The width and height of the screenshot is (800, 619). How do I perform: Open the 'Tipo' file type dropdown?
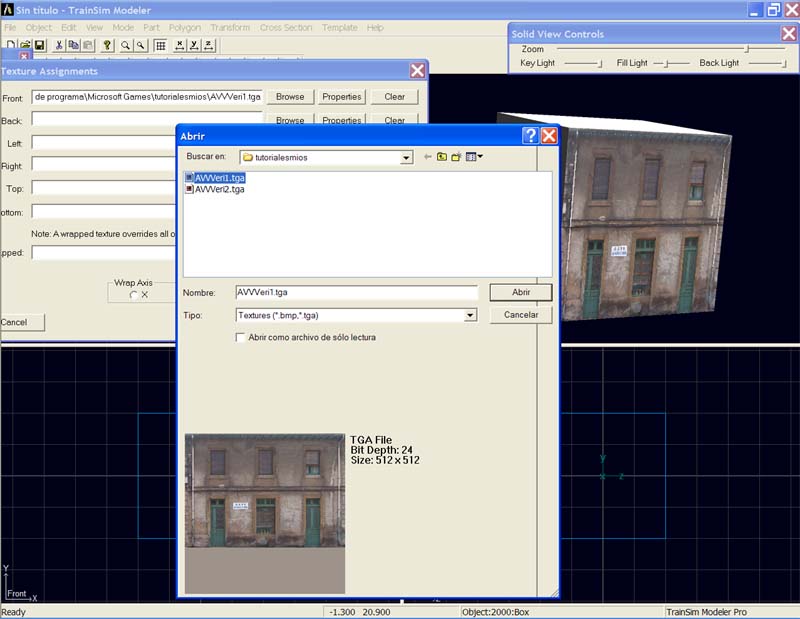(470, 315)
